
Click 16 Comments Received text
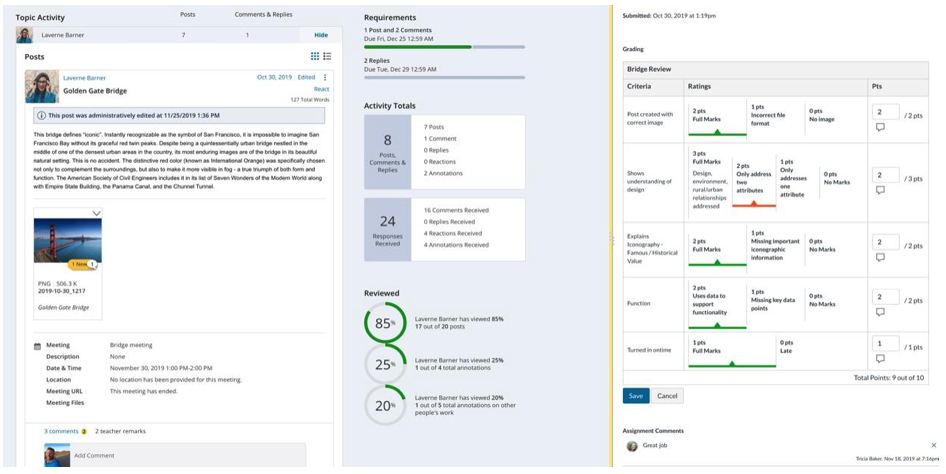click(x=457, y=210)
